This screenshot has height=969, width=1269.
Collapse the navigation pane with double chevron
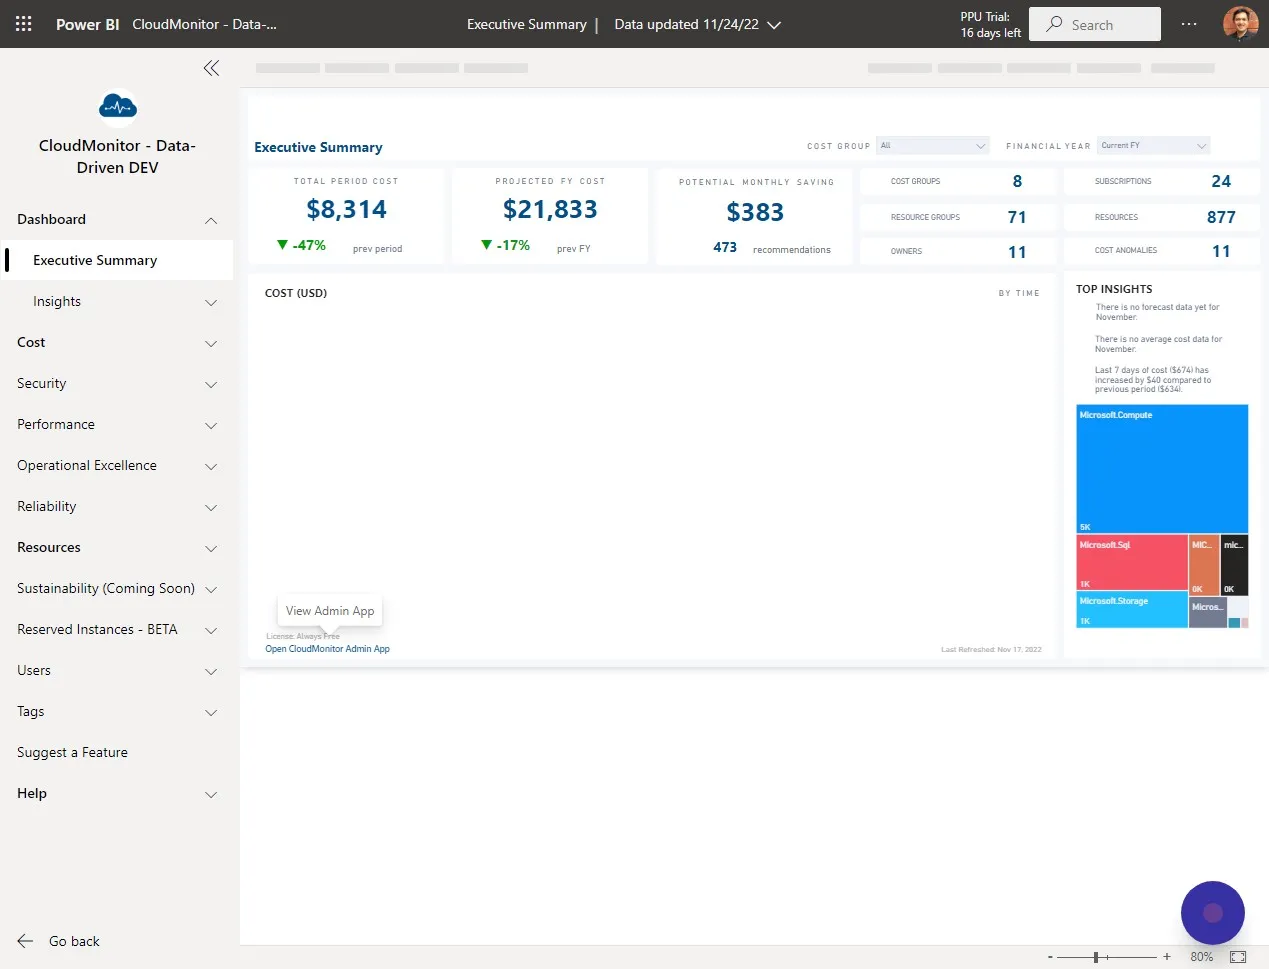click(211, 68)
